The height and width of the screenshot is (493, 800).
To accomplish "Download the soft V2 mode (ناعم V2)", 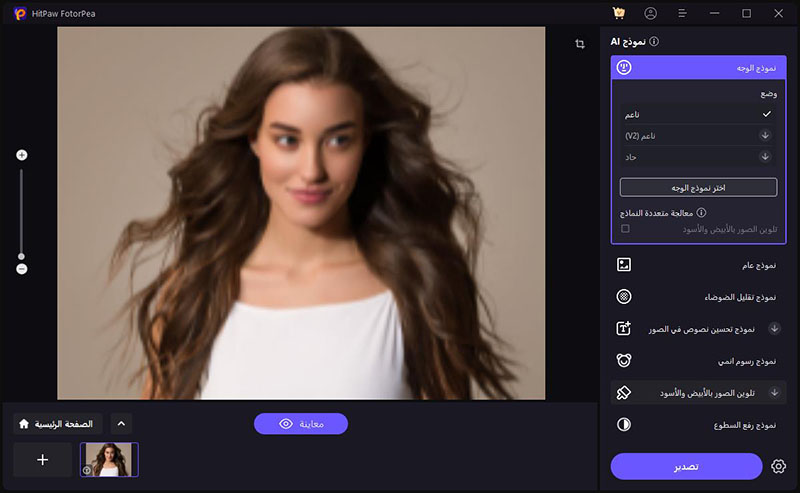I will (766, 135).
